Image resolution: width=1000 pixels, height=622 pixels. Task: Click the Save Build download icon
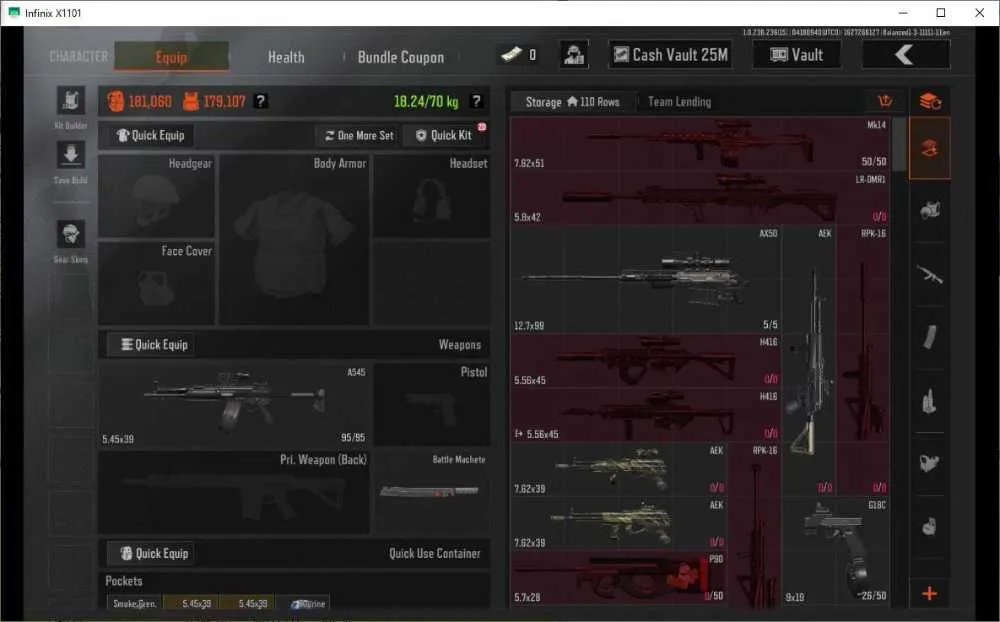click(x=71, y=154)
